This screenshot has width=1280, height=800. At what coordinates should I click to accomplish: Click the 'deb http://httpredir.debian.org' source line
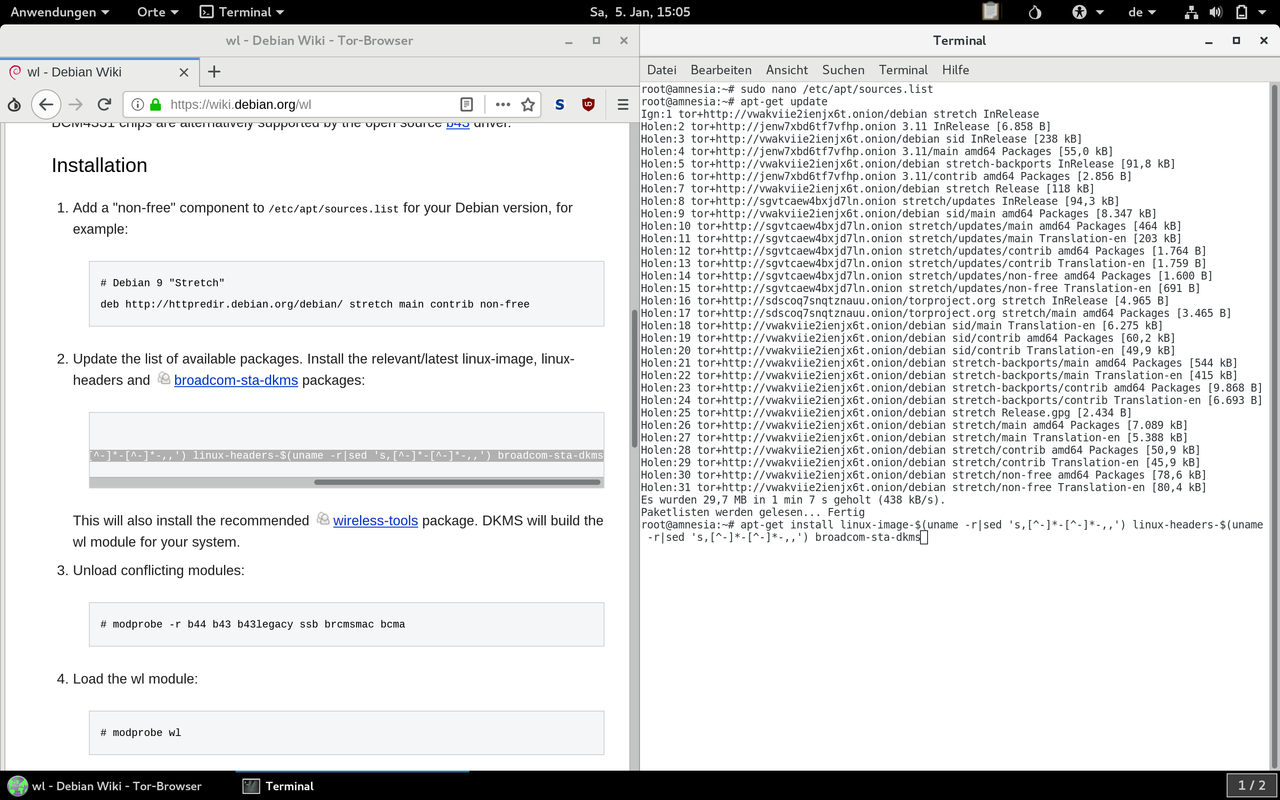315,304
